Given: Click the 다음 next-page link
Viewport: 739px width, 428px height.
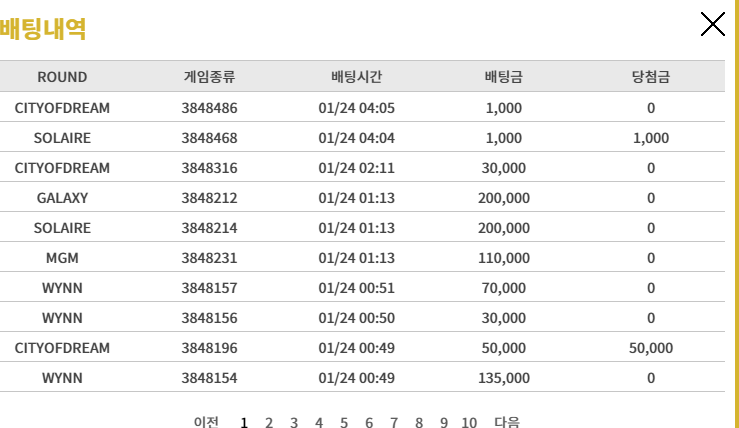Looking at the screenshot, I should click(507, 422).
